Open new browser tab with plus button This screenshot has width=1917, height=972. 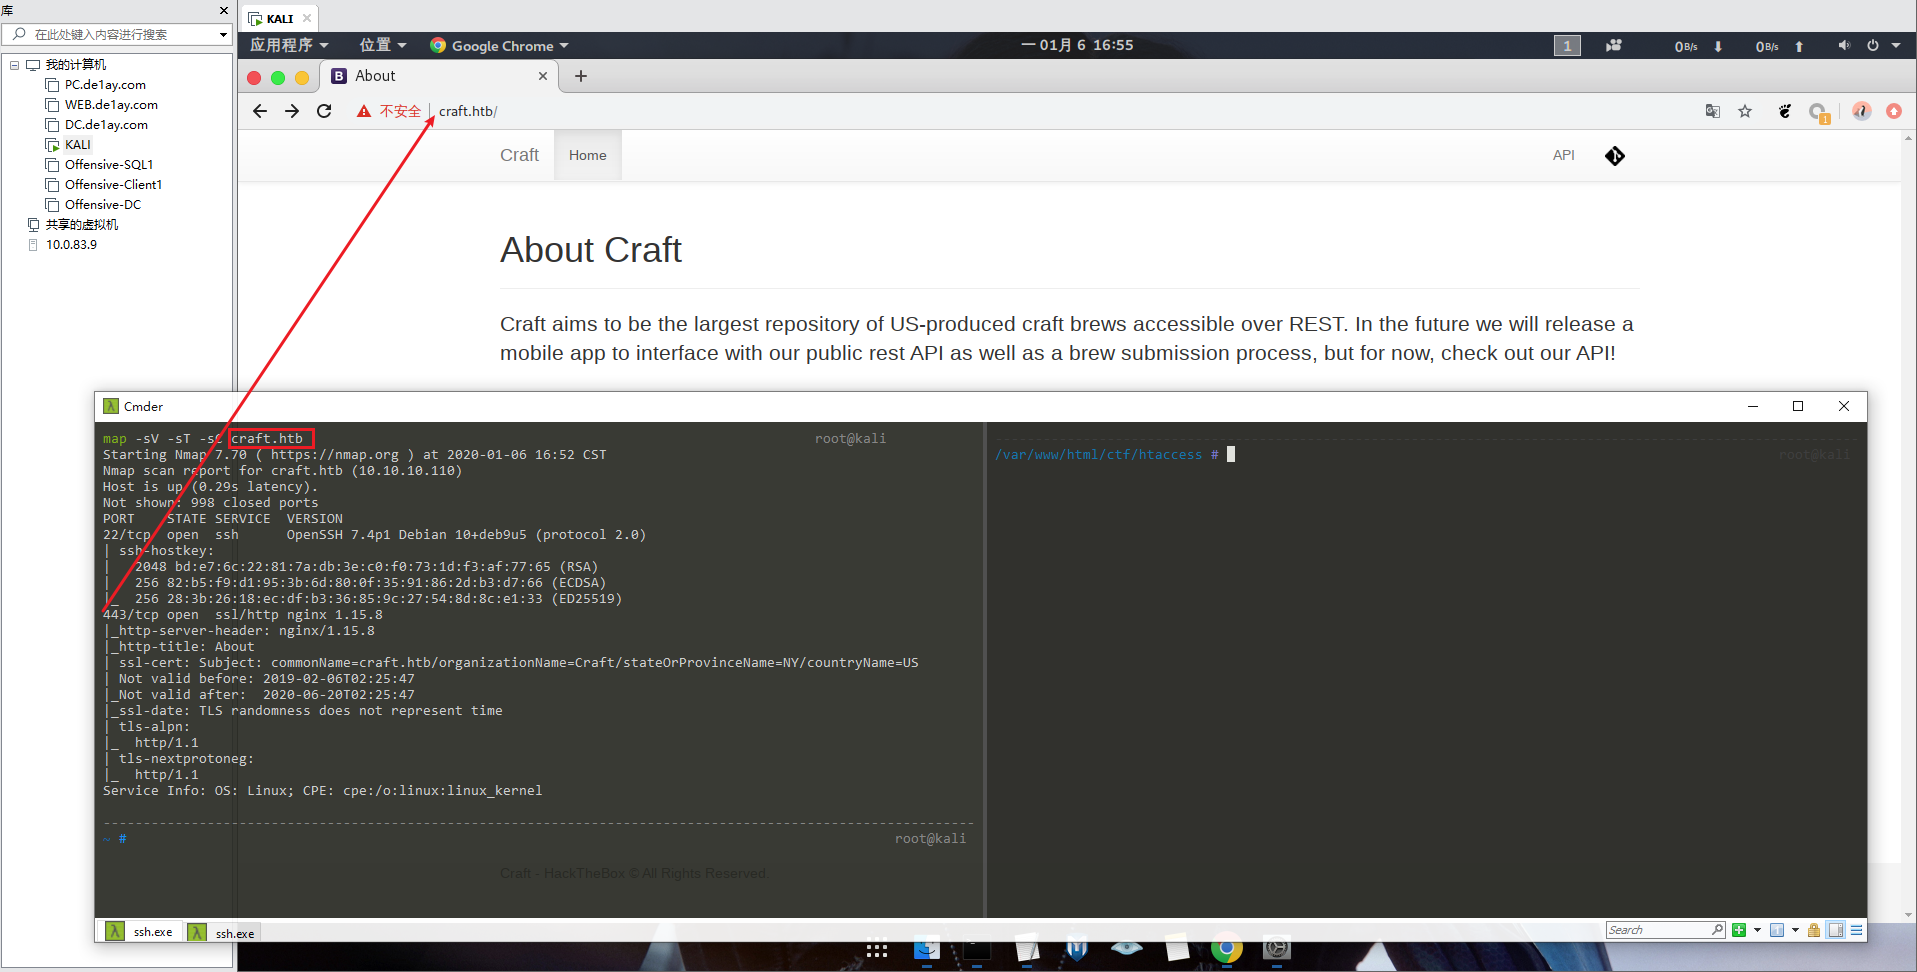tap(581, 76)
